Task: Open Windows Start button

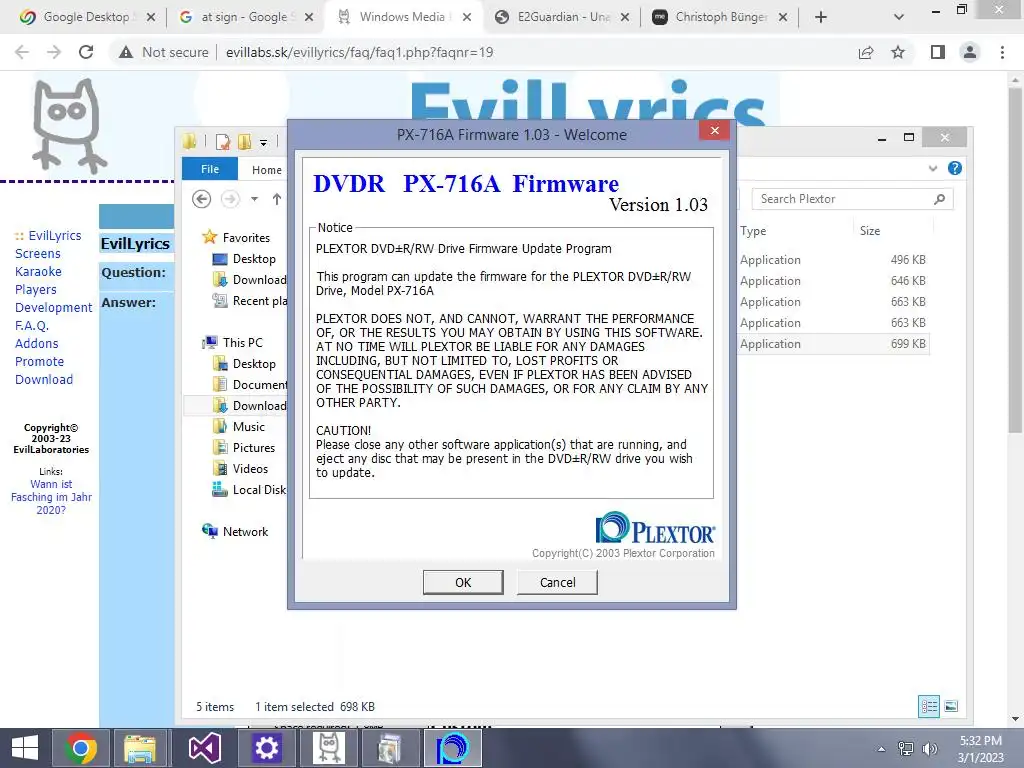Action: 25,748
